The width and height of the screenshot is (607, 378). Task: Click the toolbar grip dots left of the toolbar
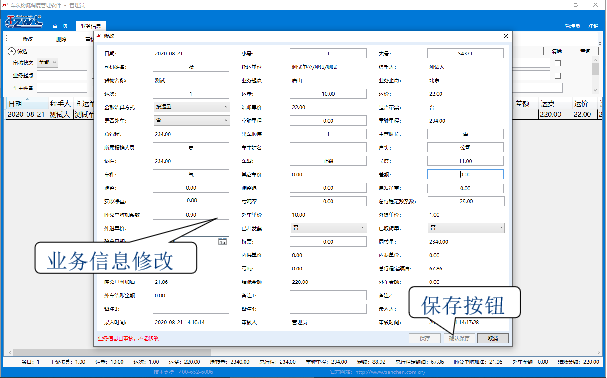click(7, 39)
